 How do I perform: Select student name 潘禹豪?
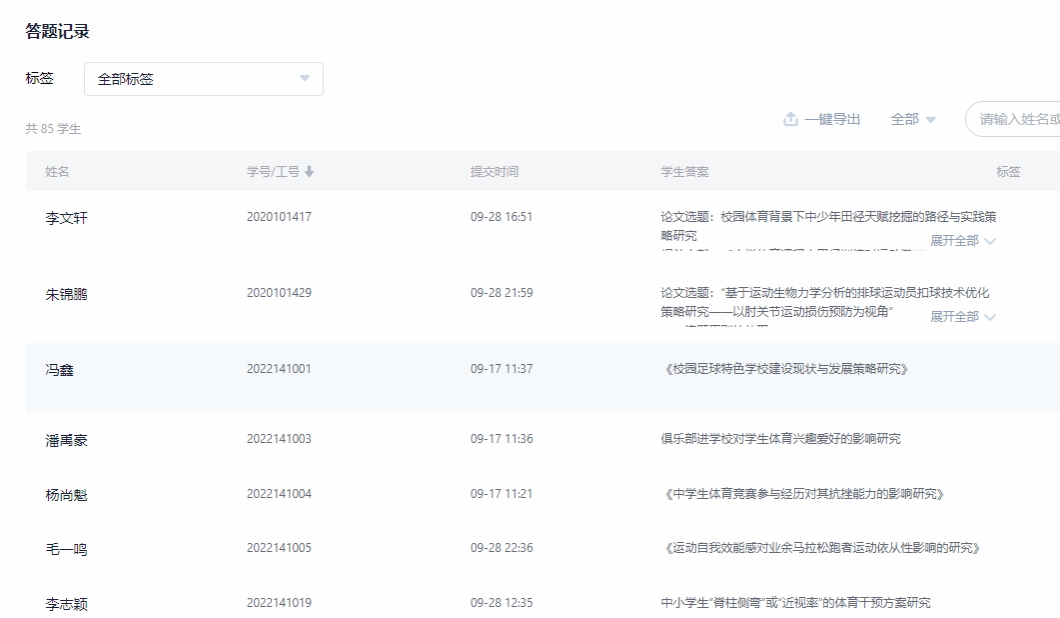tap(66, 440)
